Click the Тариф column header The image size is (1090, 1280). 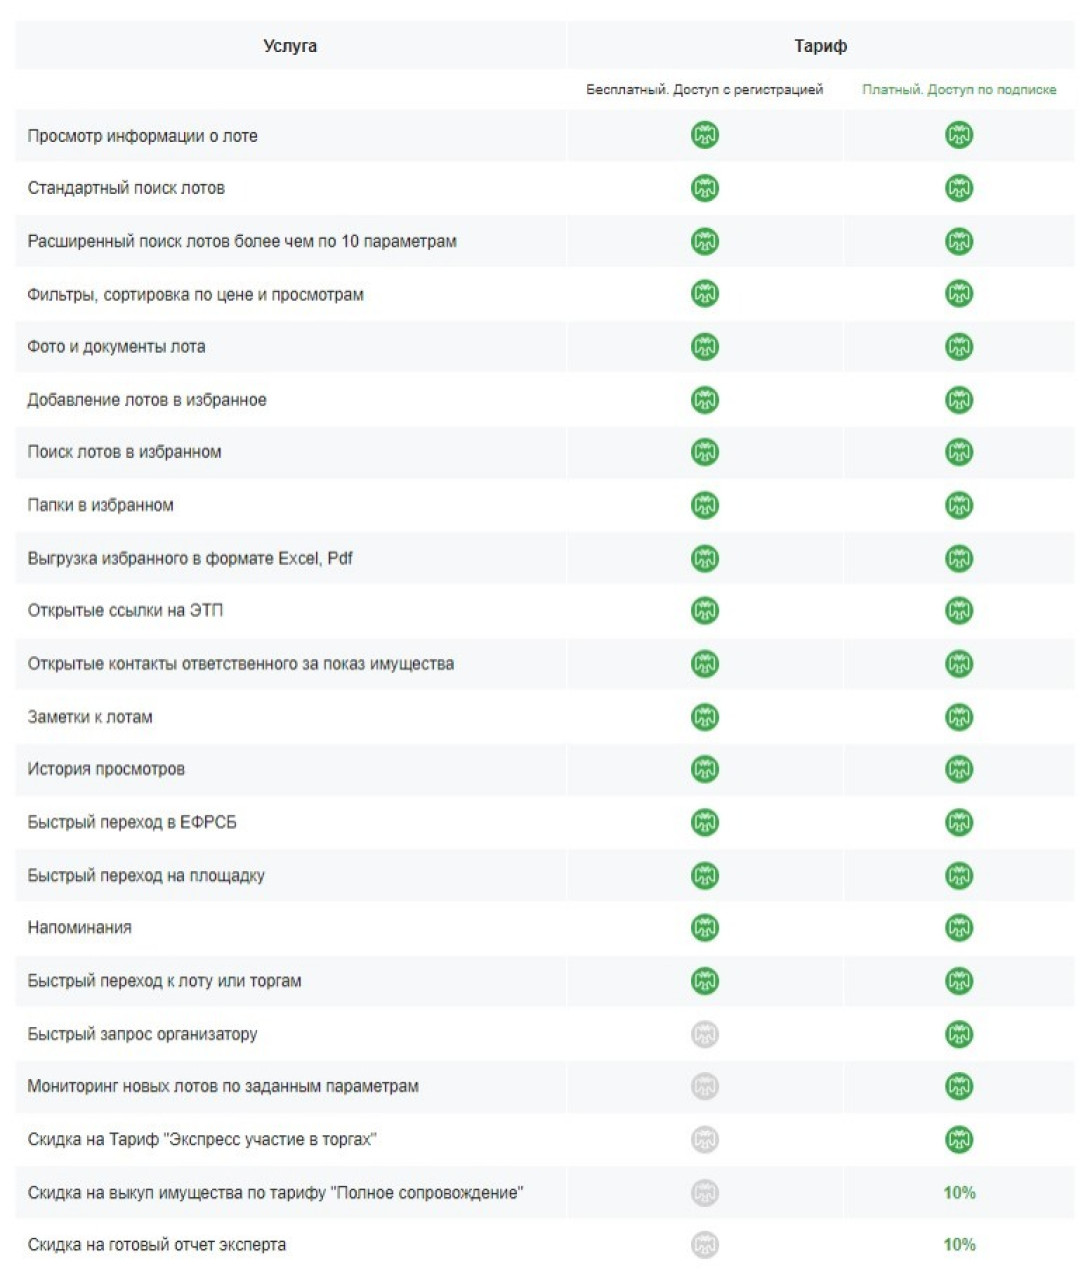(x=820, y=46)
